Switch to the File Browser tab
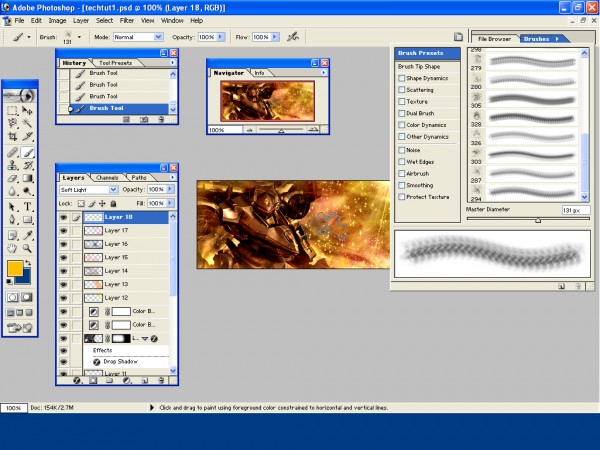The height and width of the screenshot is (450, 600). pos(494,39)
